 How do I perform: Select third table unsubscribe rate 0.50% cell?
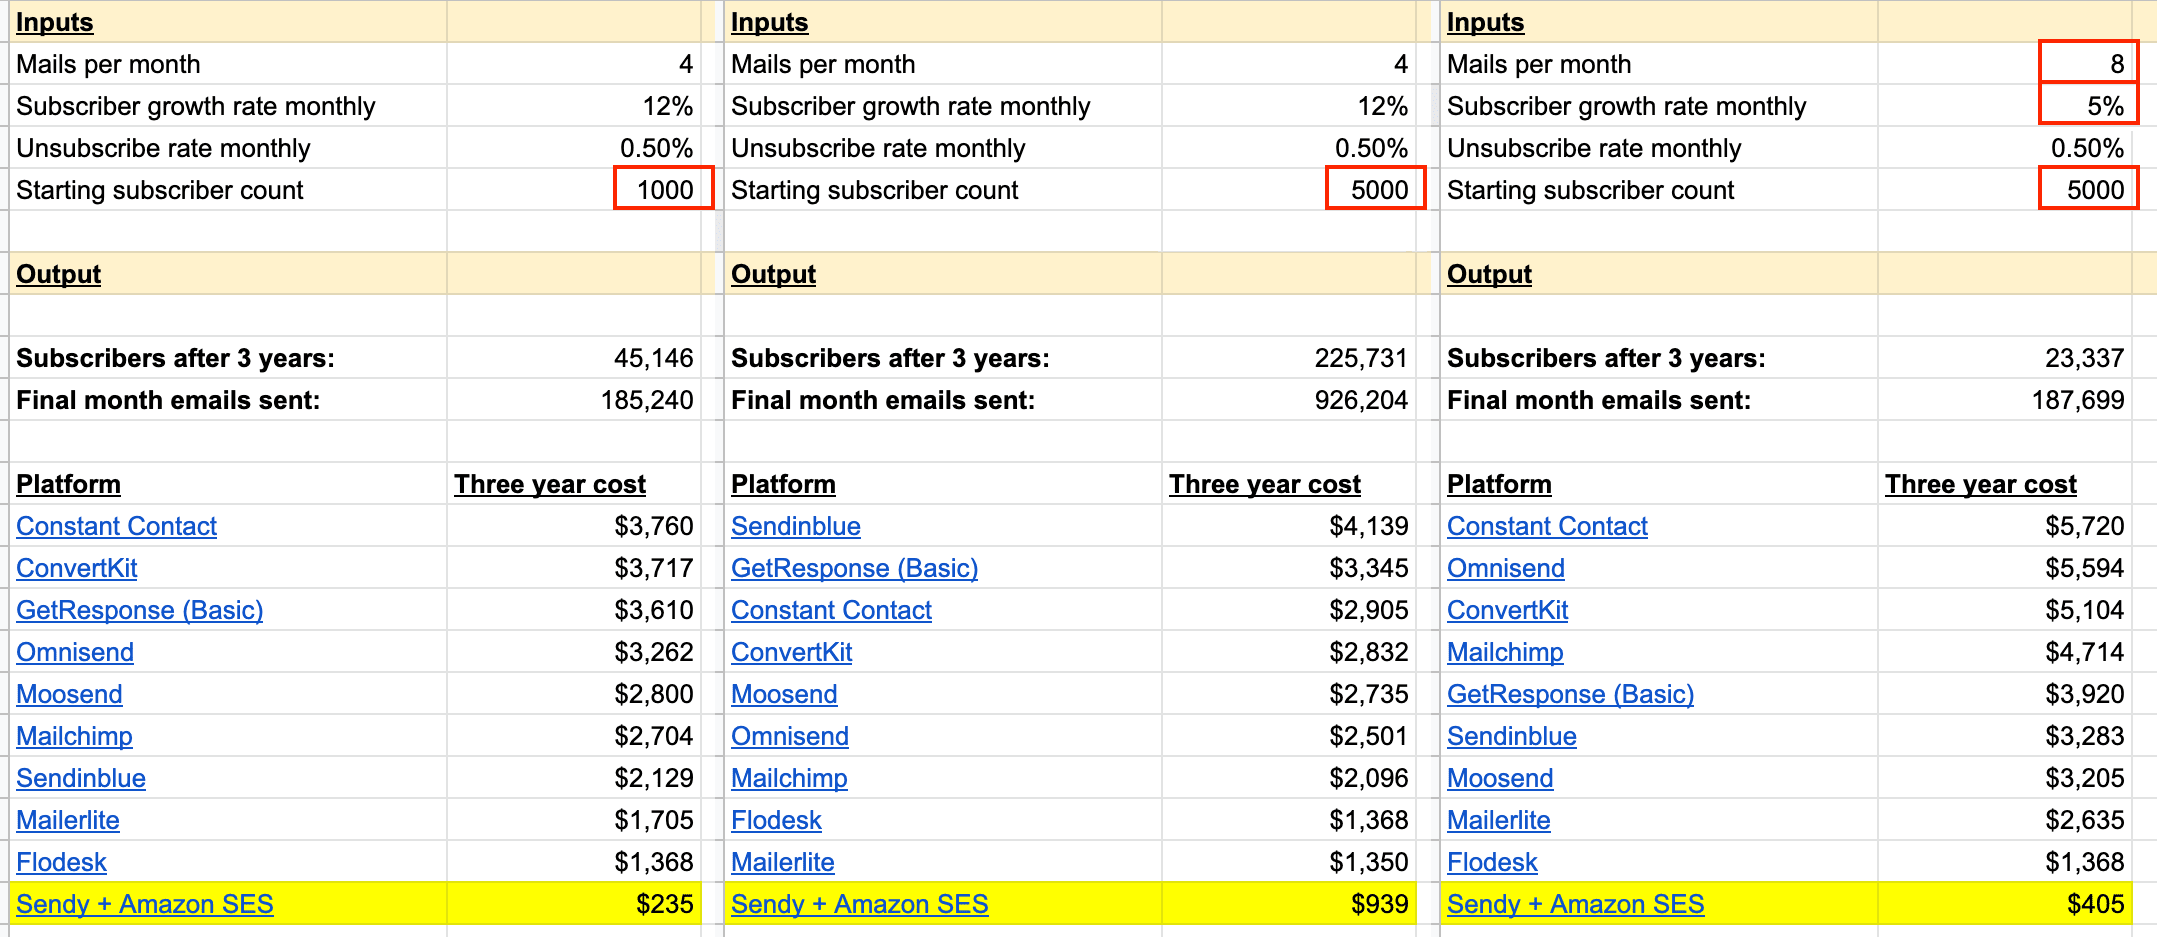pyautogui.click(x=2005, y=148)
